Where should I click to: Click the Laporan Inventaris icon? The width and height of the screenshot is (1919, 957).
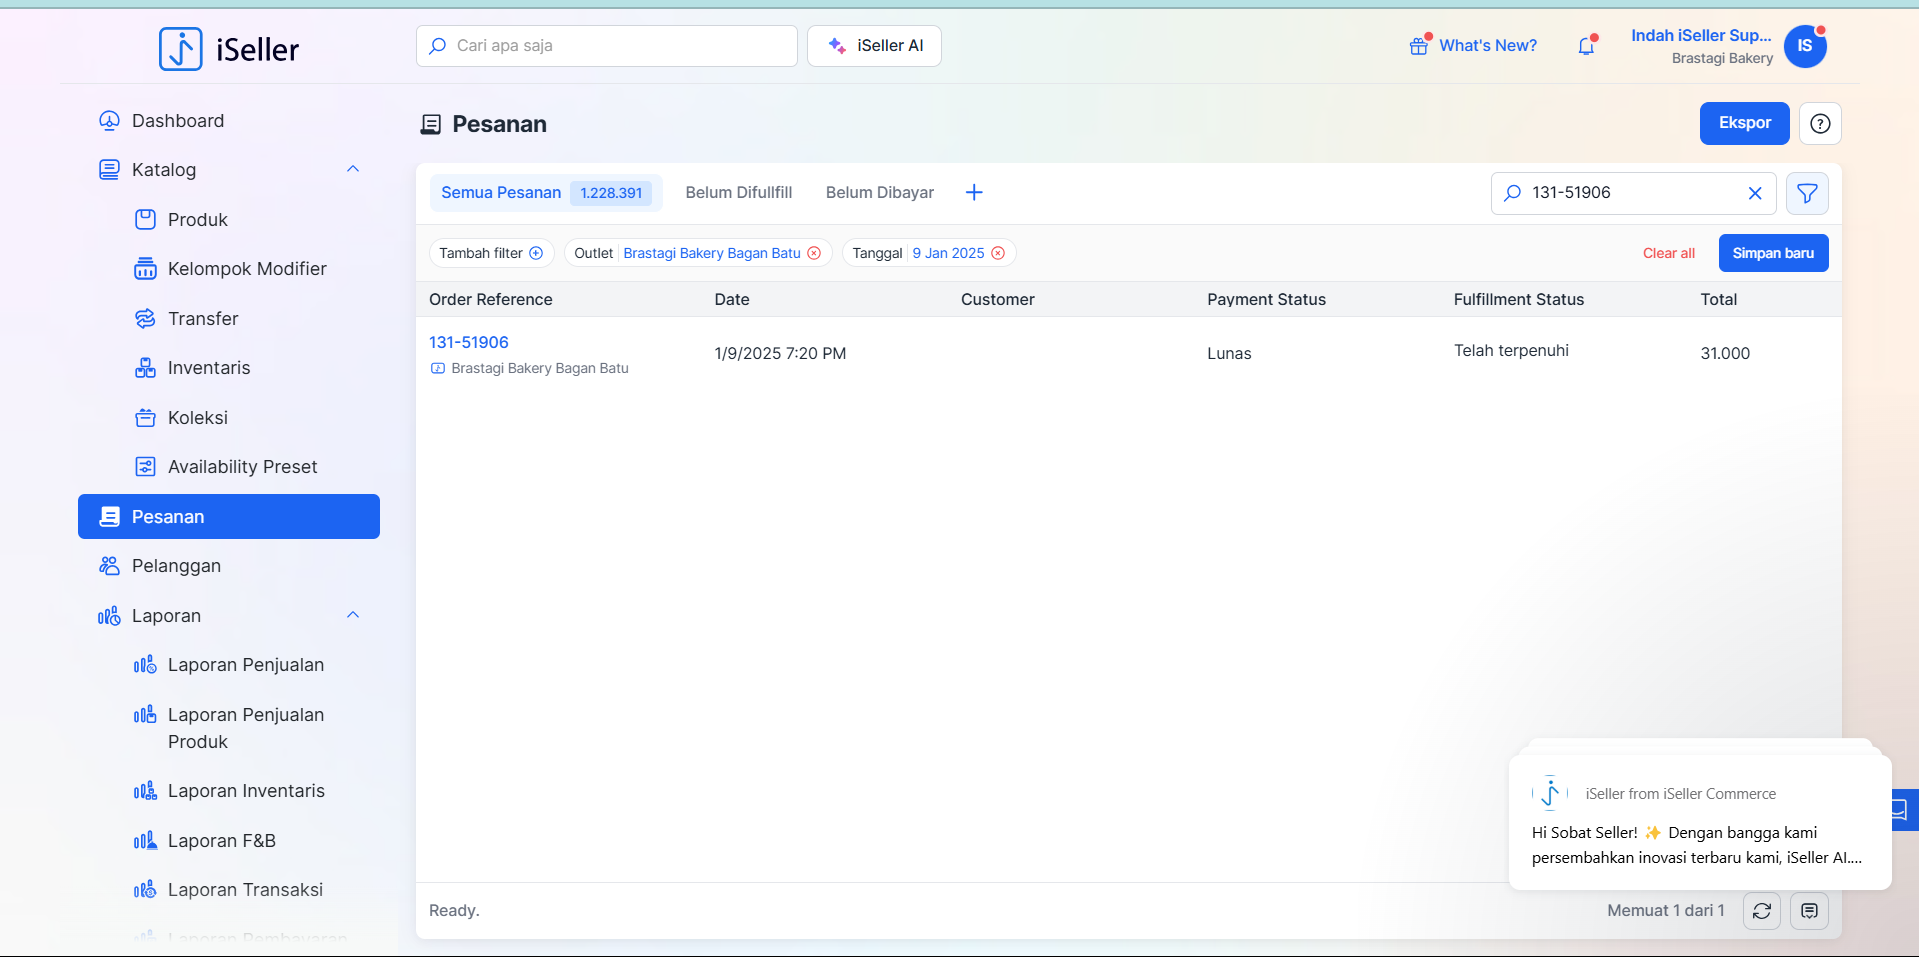145,791
